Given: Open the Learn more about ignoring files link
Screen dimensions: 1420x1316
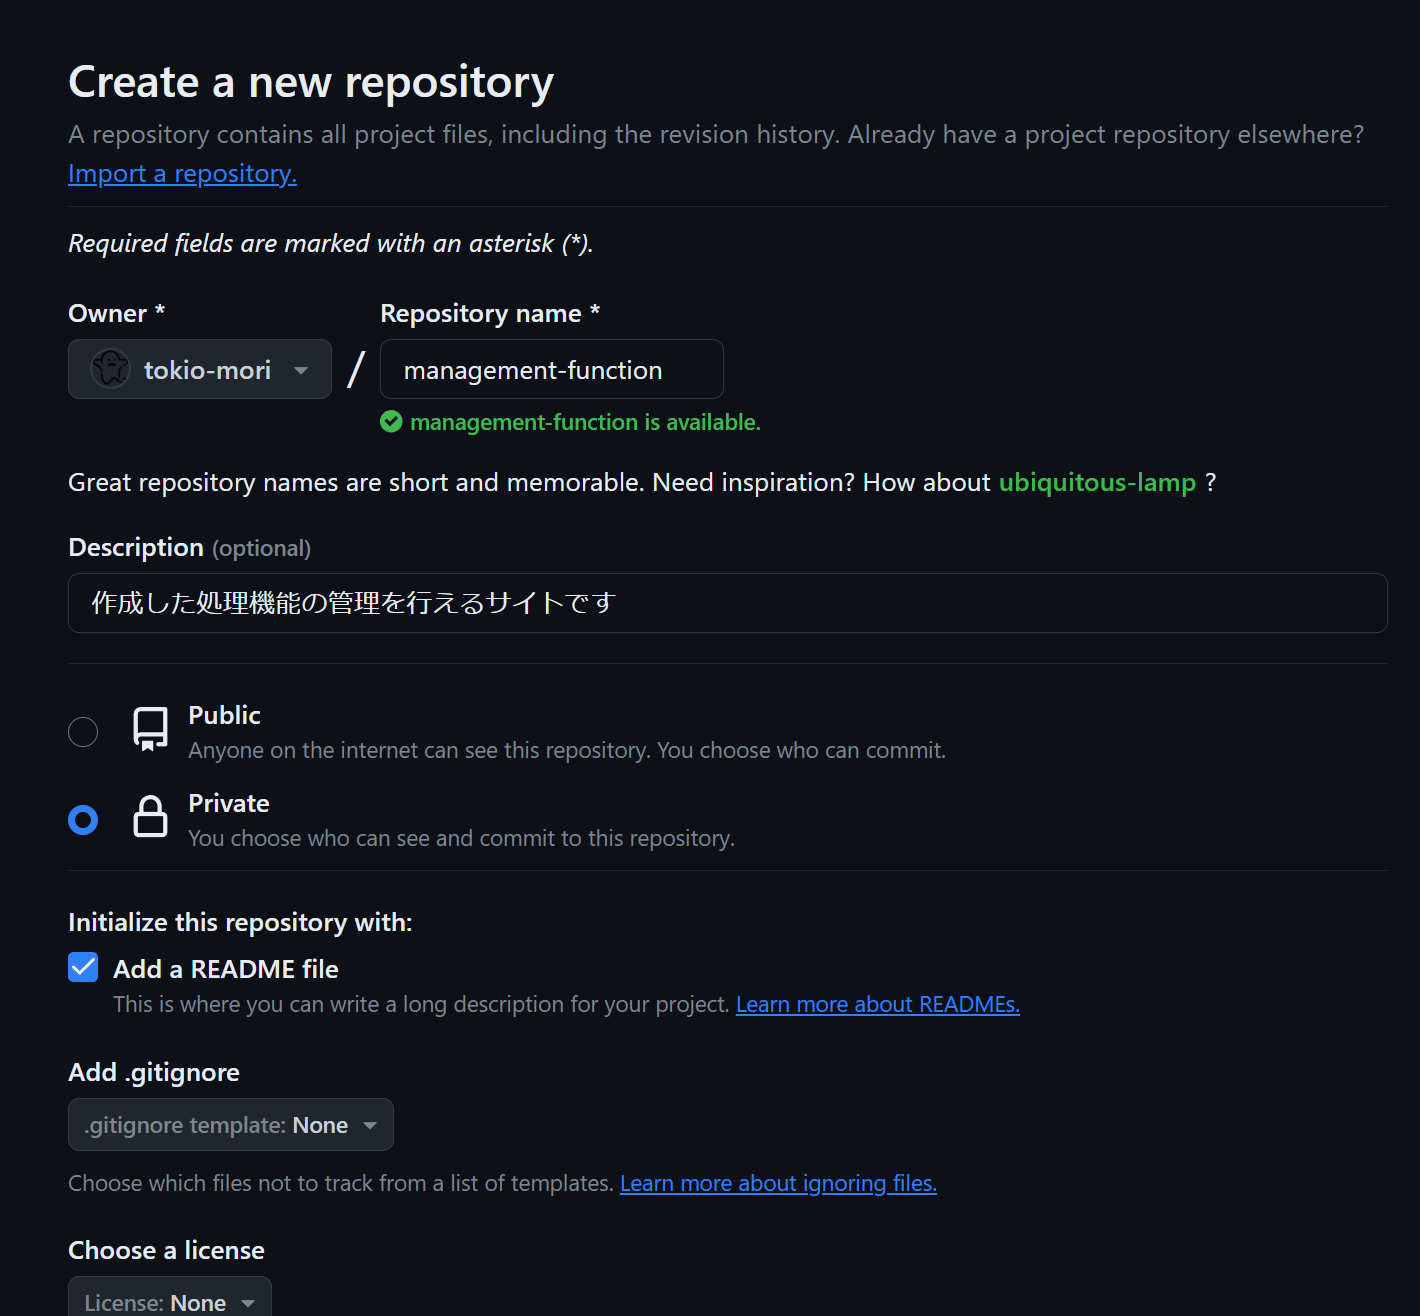Looking at the screenshot, I should pos(778,1183).
